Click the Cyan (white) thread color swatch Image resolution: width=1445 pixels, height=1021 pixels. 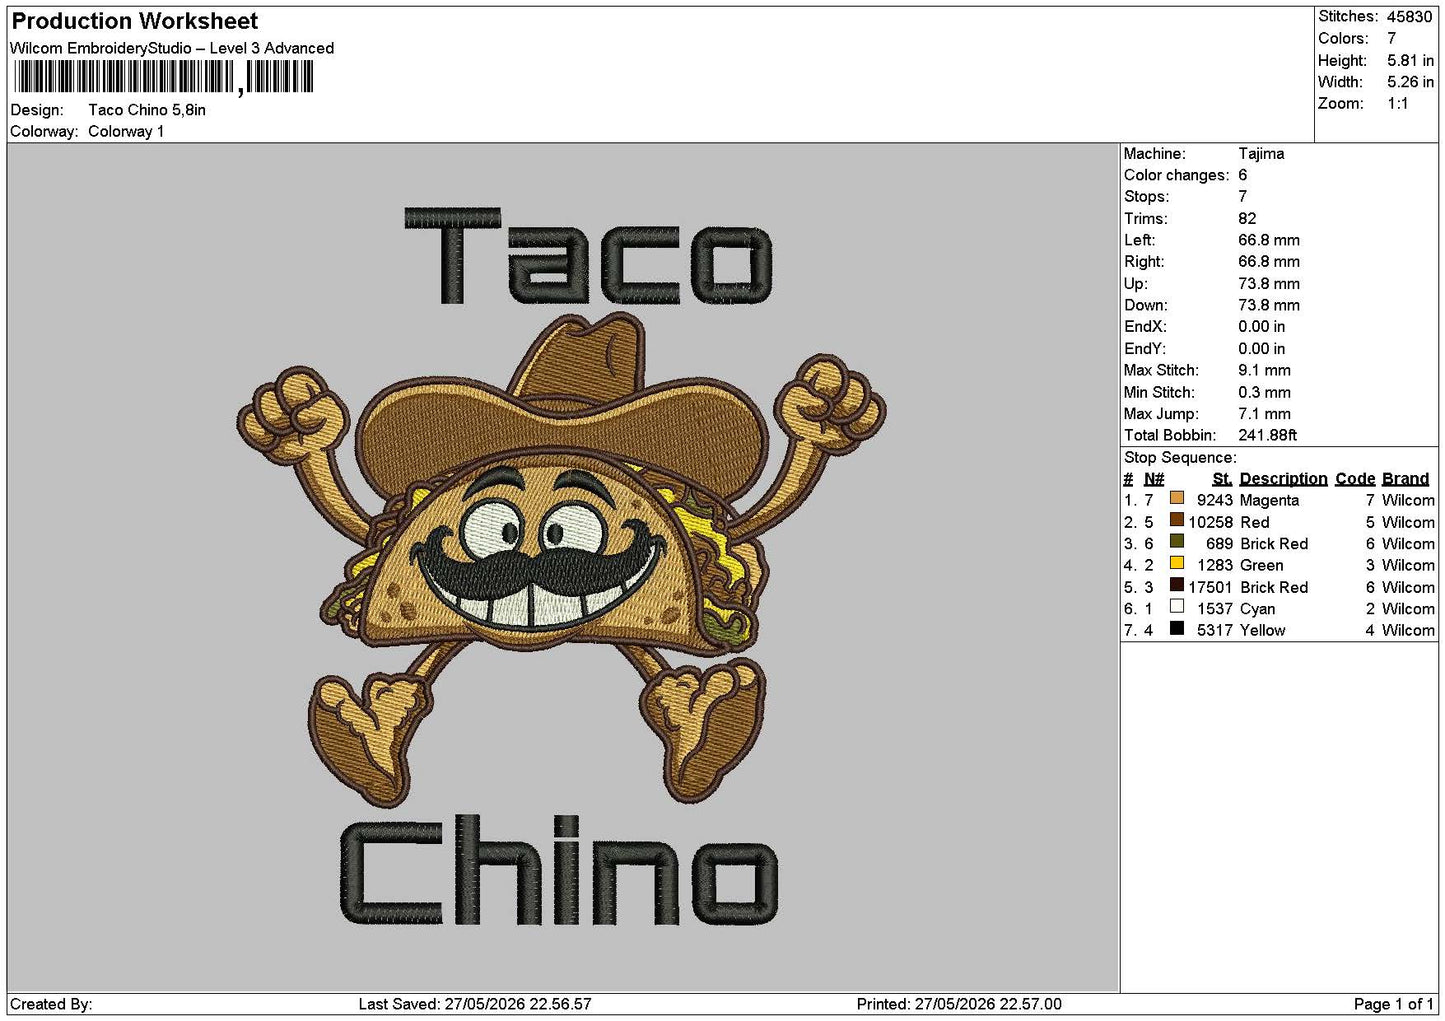[x=1177, y=607]
